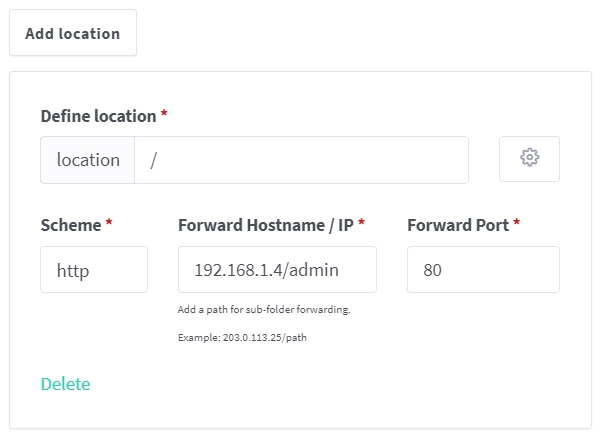
Task: Click the gray "location" prefix box
Action: coord(88,160)
